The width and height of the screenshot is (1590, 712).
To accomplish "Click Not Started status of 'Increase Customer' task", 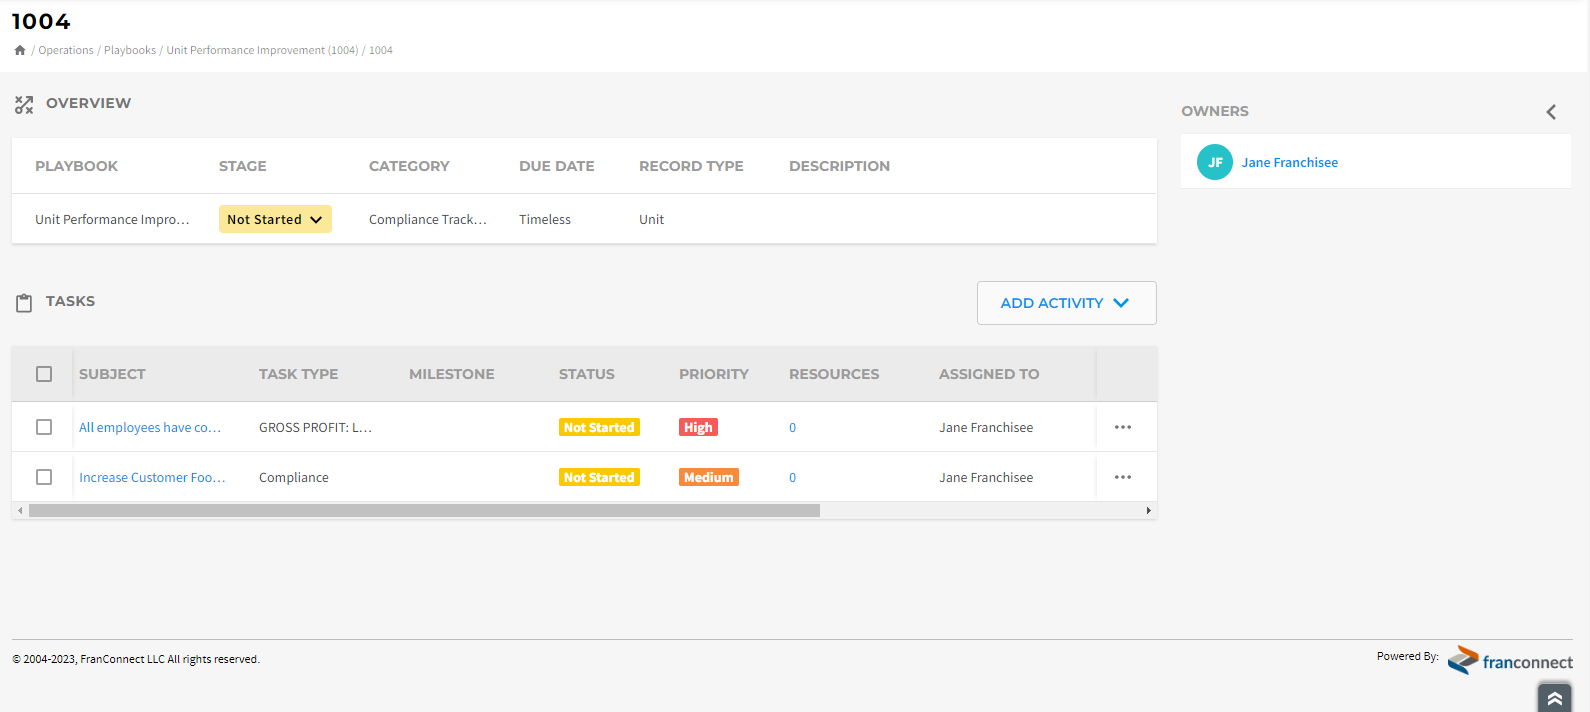I will click(x=599, y=477).
